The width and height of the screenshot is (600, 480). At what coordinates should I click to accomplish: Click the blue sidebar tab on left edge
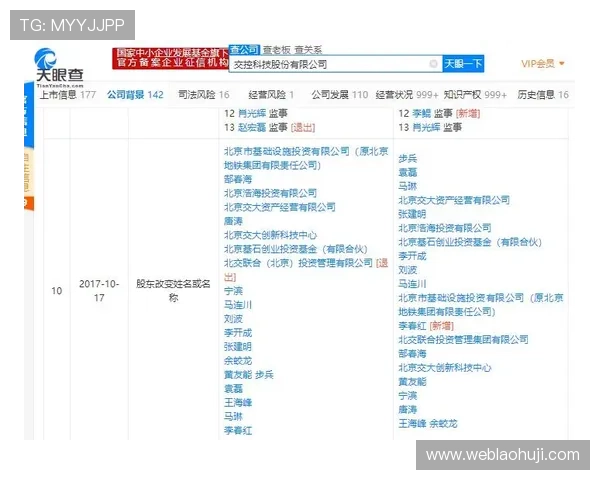[x=29, y=115]
